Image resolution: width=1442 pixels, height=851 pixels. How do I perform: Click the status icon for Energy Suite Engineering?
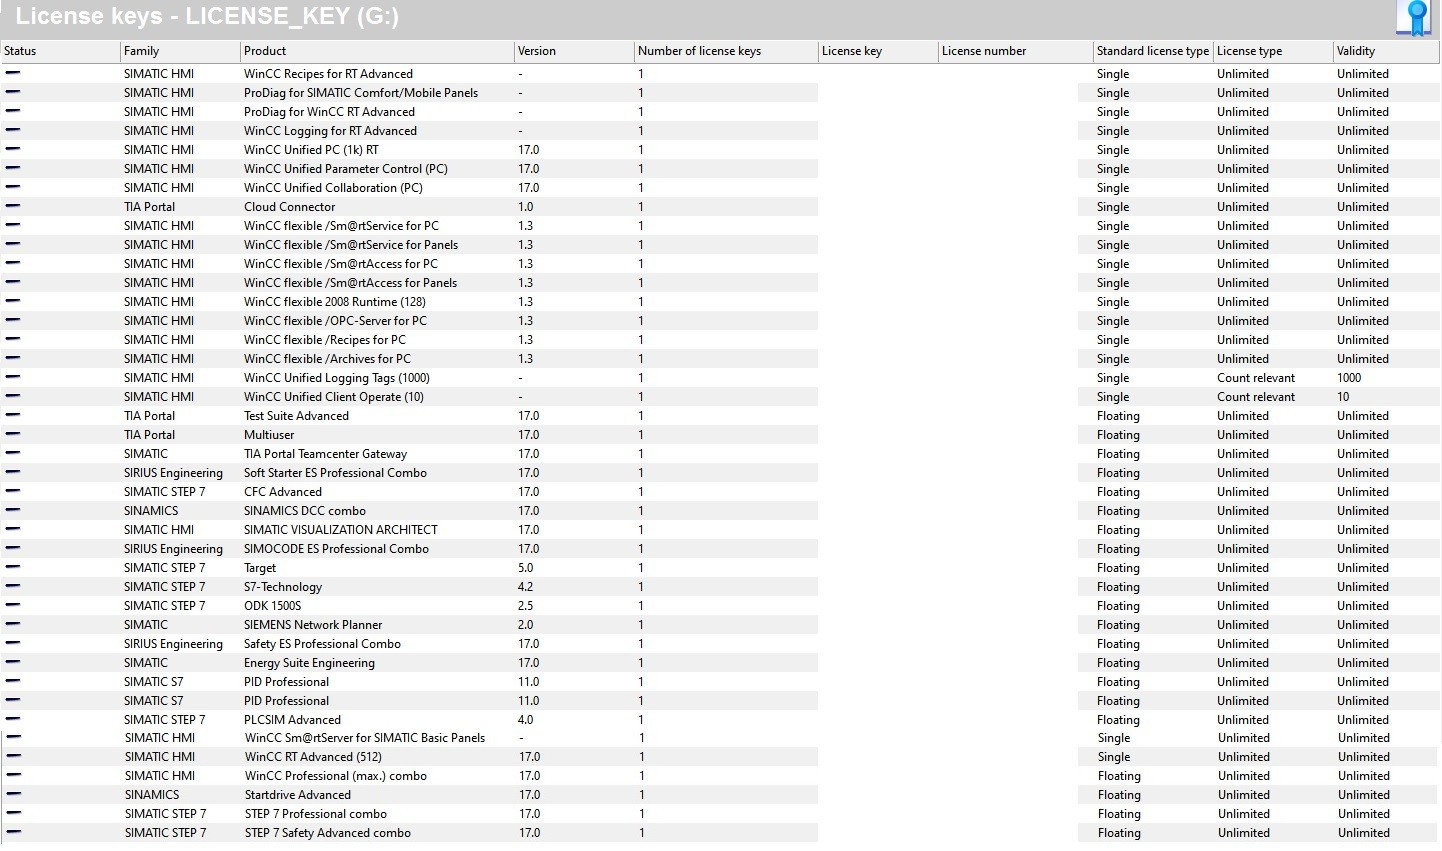[x=13, y=662]
